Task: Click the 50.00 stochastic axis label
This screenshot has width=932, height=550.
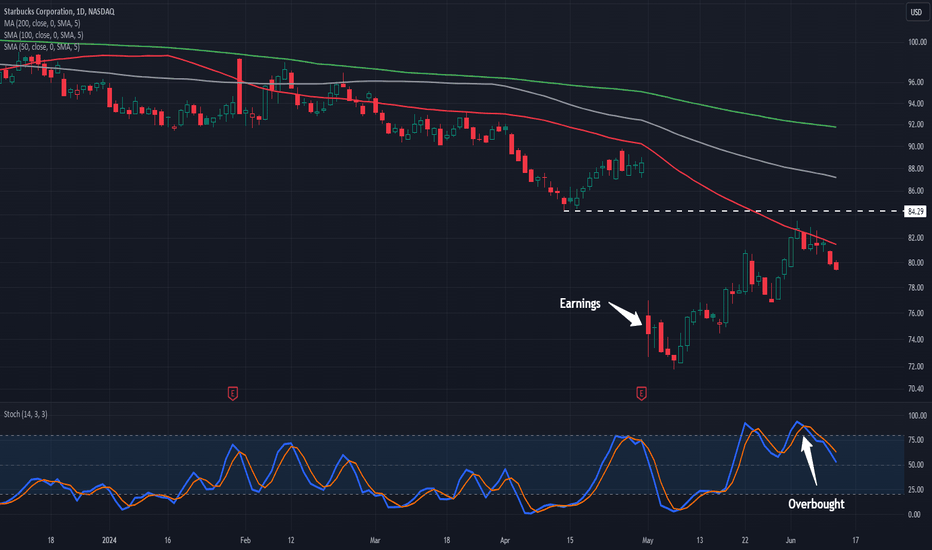Action: click(918, 465)
